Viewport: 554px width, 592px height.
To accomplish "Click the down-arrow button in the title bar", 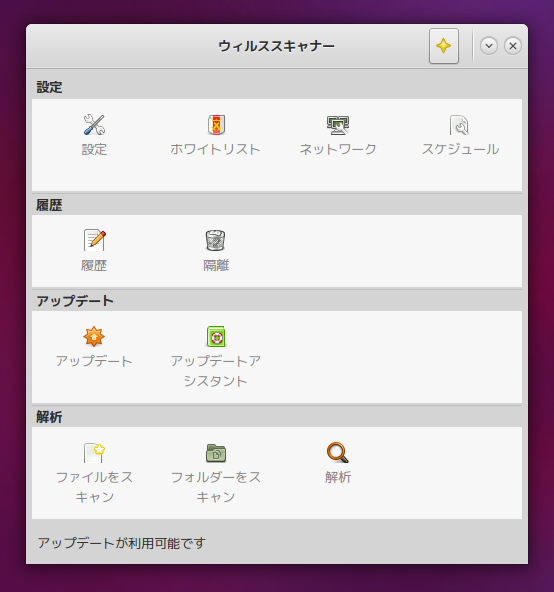I will click(x=489, y=46).
